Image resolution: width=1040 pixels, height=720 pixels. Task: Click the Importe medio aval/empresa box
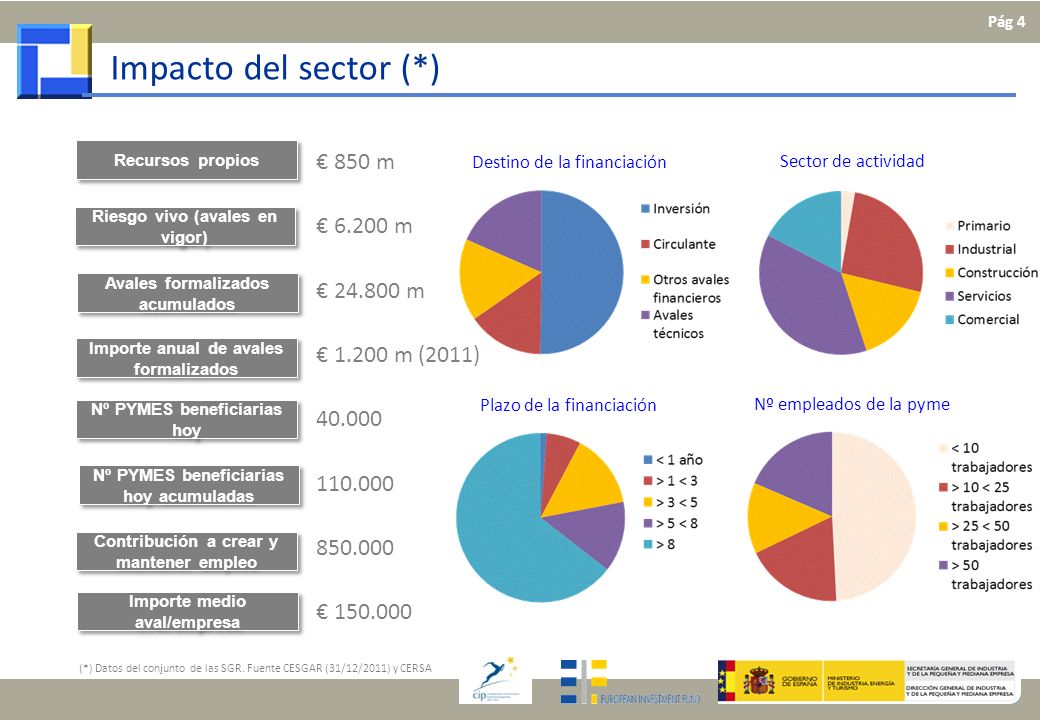coord(188,612)
